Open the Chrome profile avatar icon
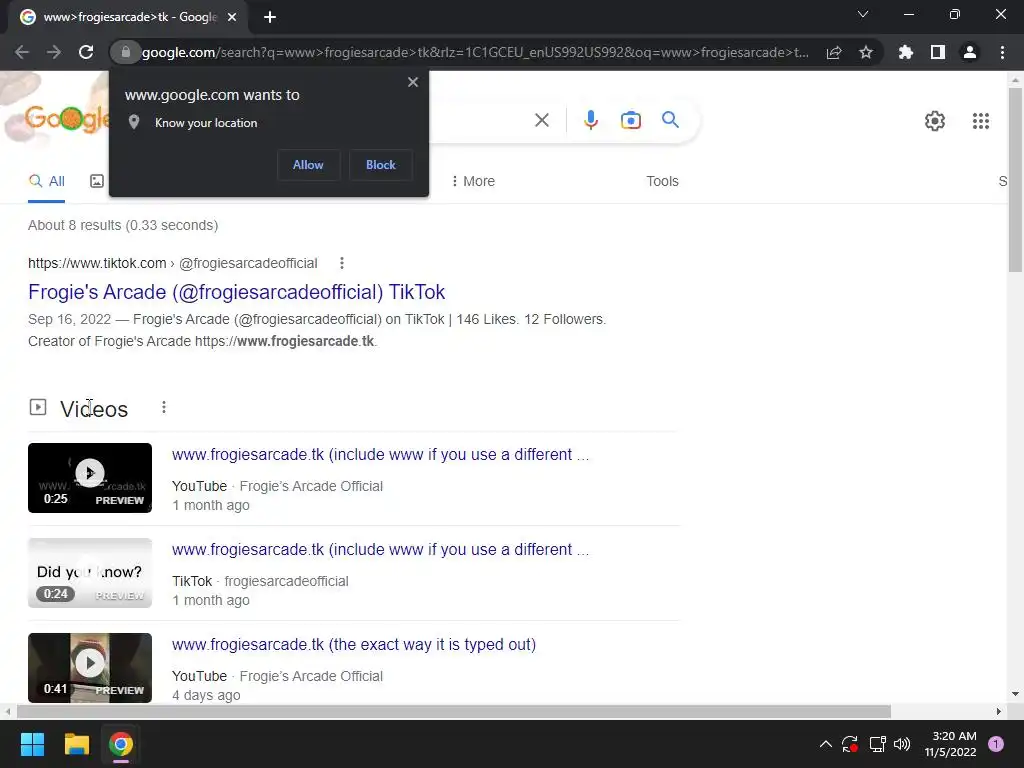 tap(970, 52)
